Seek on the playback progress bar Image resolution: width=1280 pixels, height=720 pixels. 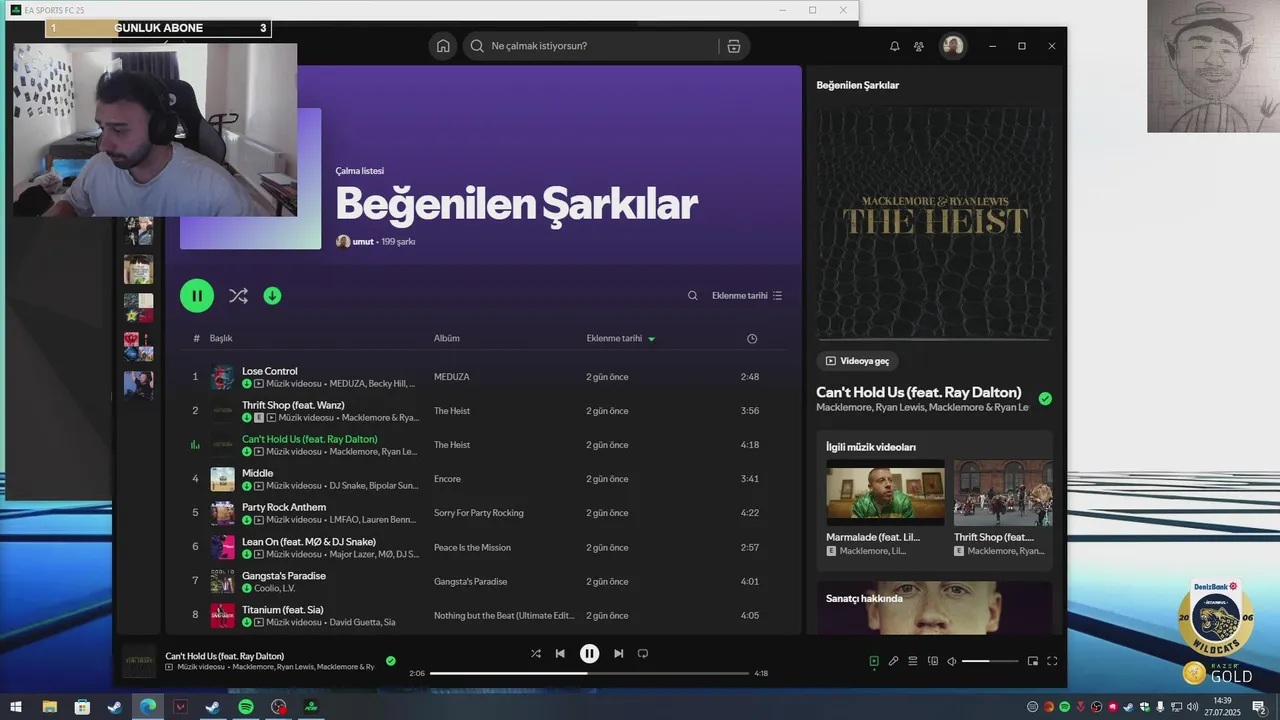[x=589, y=673]
